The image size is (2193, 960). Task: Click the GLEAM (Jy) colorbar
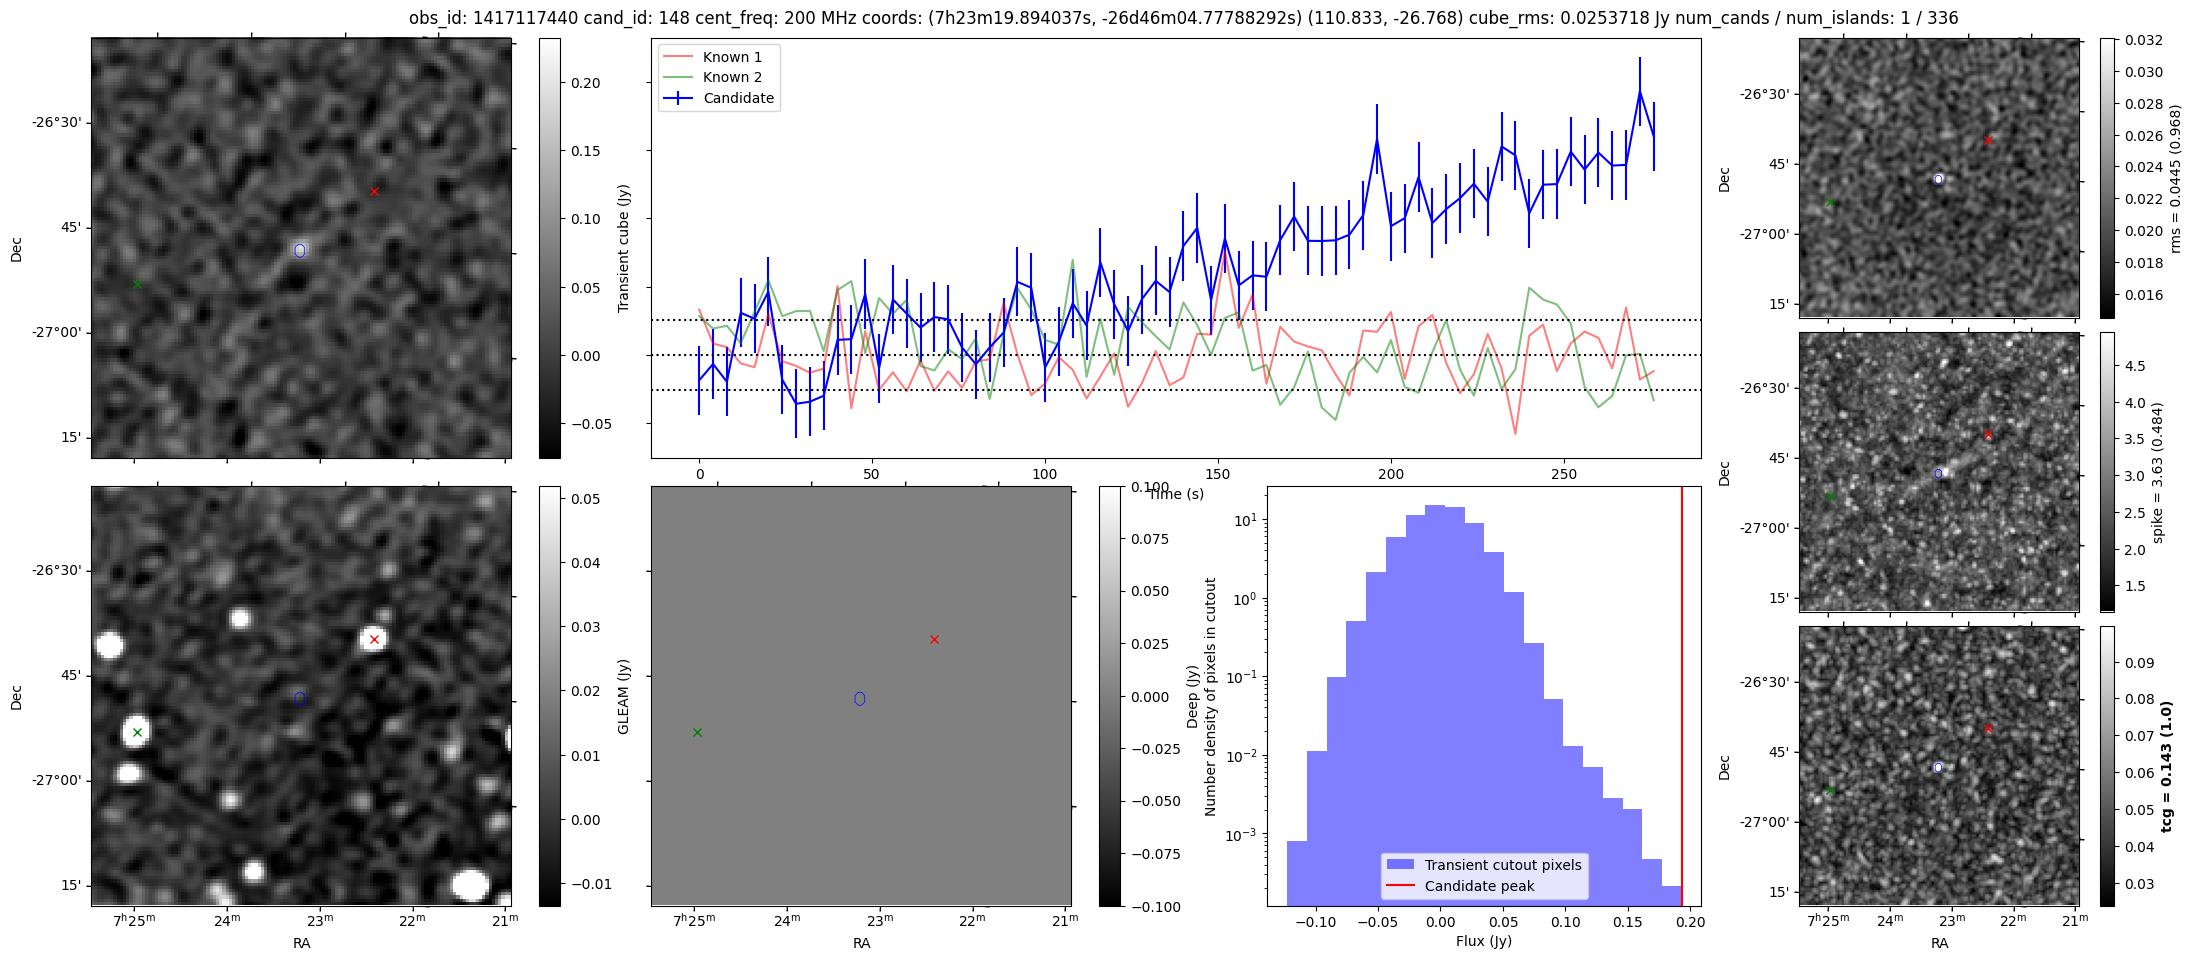tap(1110, 696)
